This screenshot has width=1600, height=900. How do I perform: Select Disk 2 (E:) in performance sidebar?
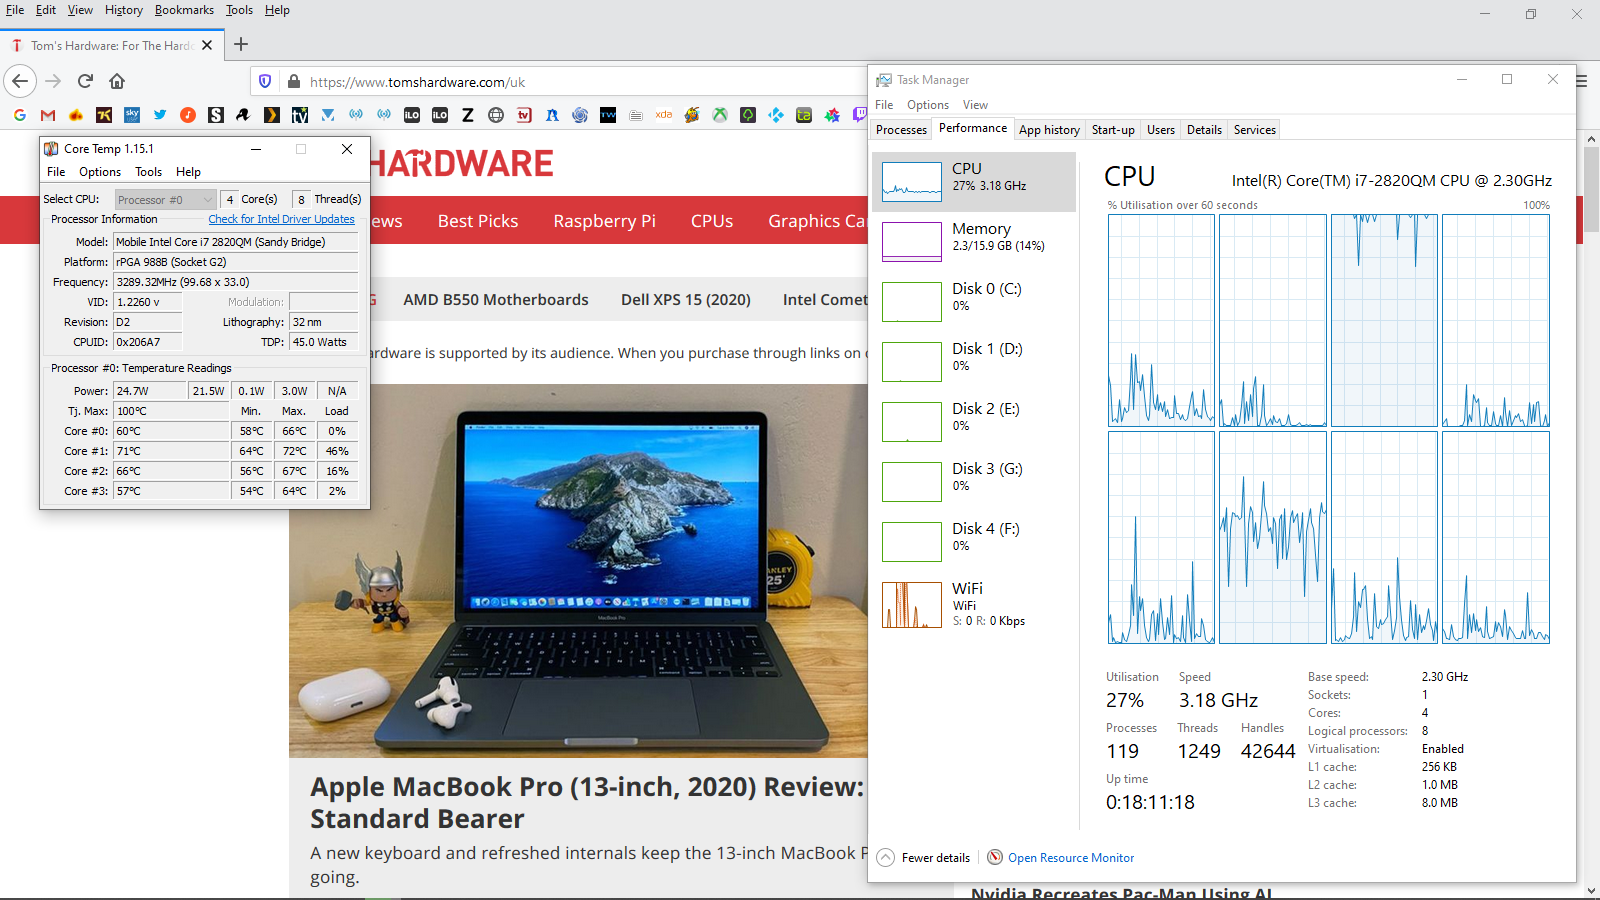(974, 421)
